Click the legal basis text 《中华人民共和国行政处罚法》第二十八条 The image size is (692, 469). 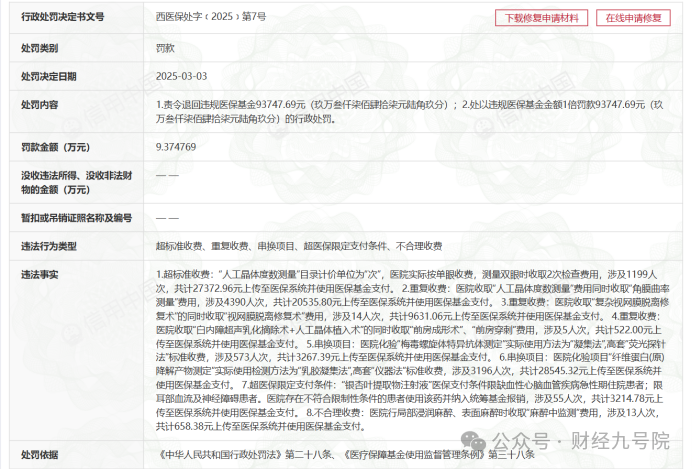[245, 454]
